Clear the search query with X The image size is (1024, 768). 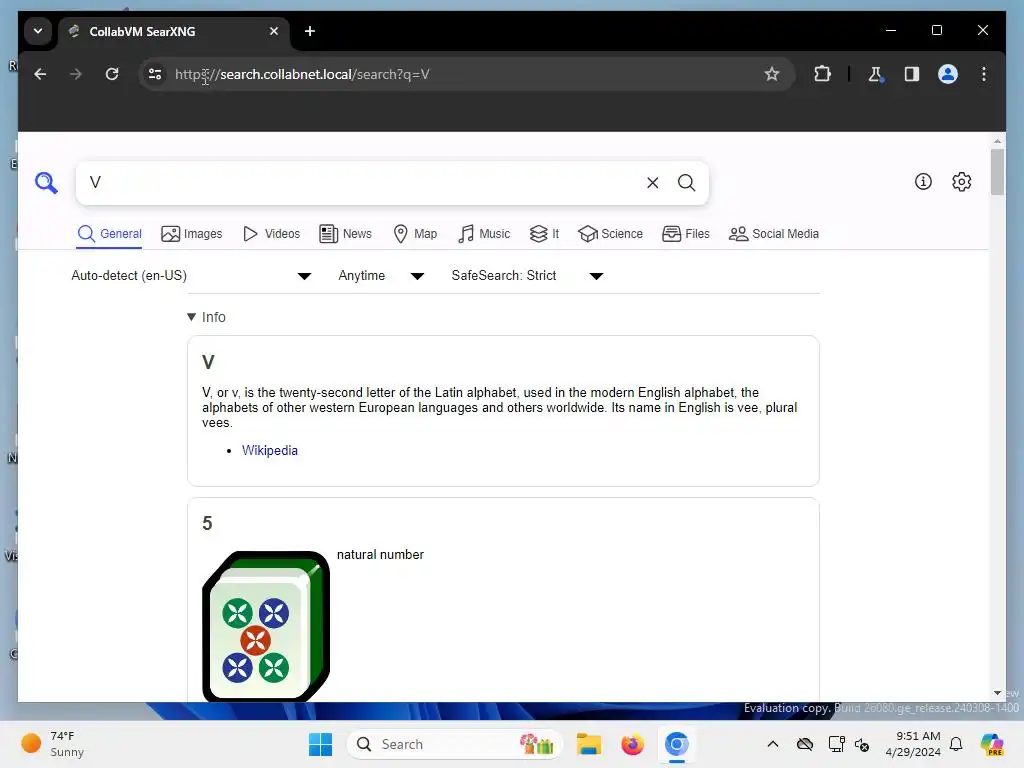(652, 183)
